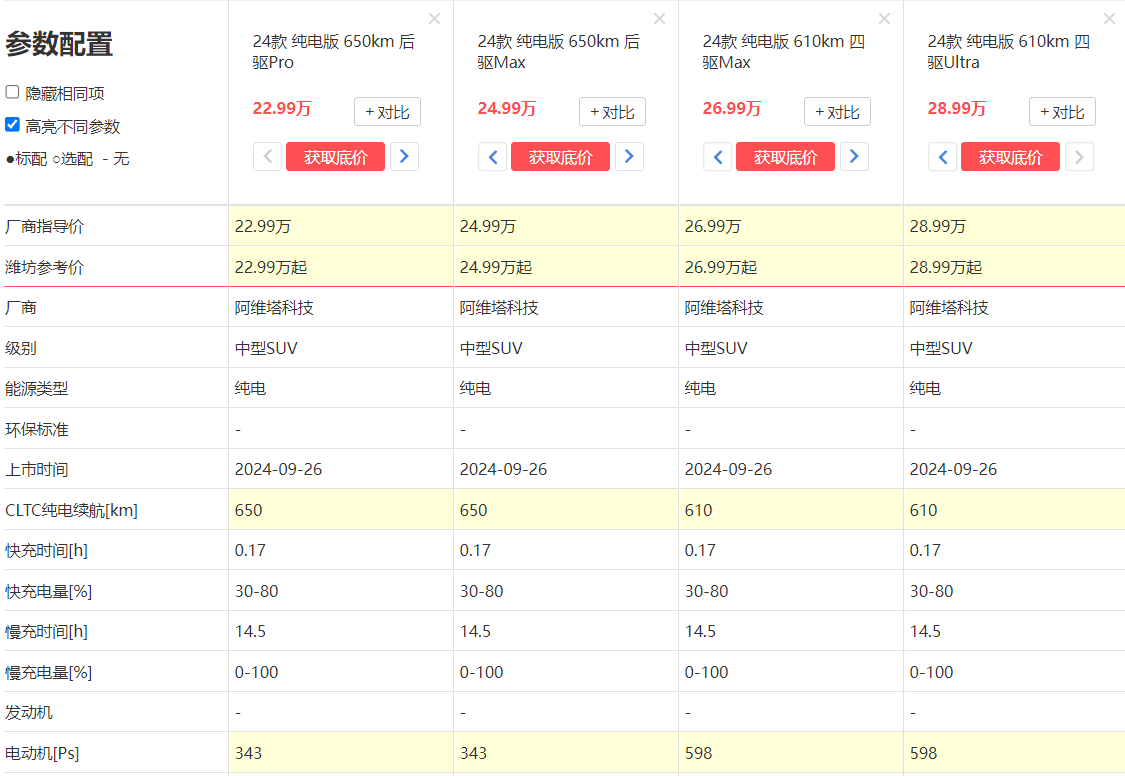The image size is (1125, 776).
Task: Add 650km 后驱Pro to comparison (+对比)
Action: pos(387,112)
